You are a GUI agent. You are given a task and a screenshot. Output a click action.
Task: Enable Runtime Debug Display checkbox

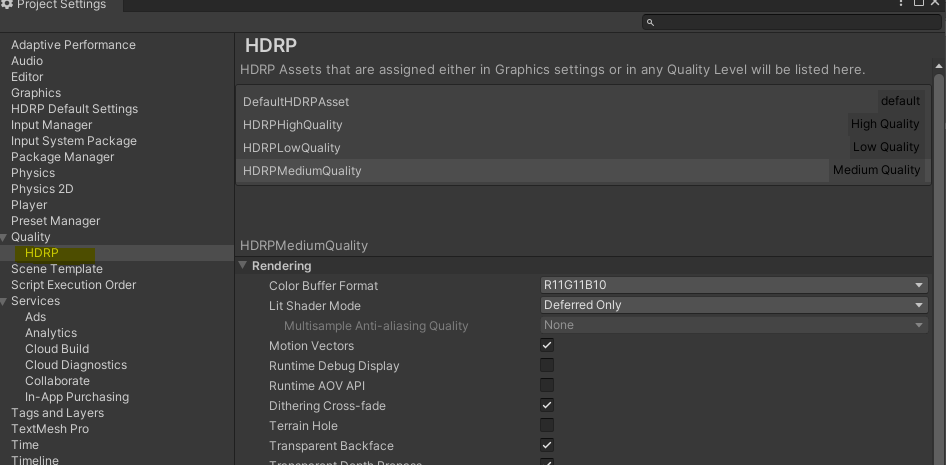coord(547,365)
